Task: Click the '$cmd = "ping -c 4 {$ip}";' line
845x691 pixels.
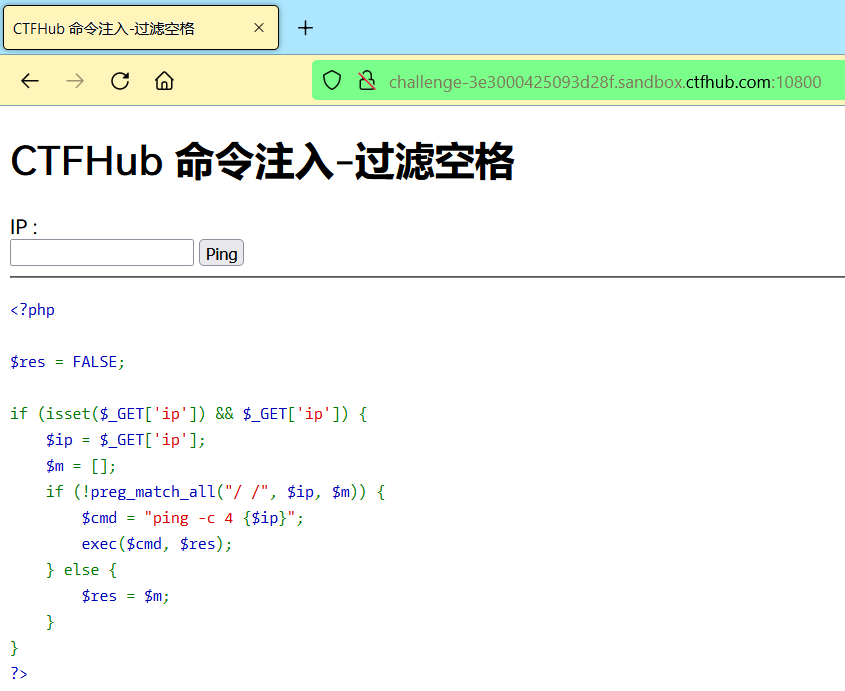Action: 192,518
